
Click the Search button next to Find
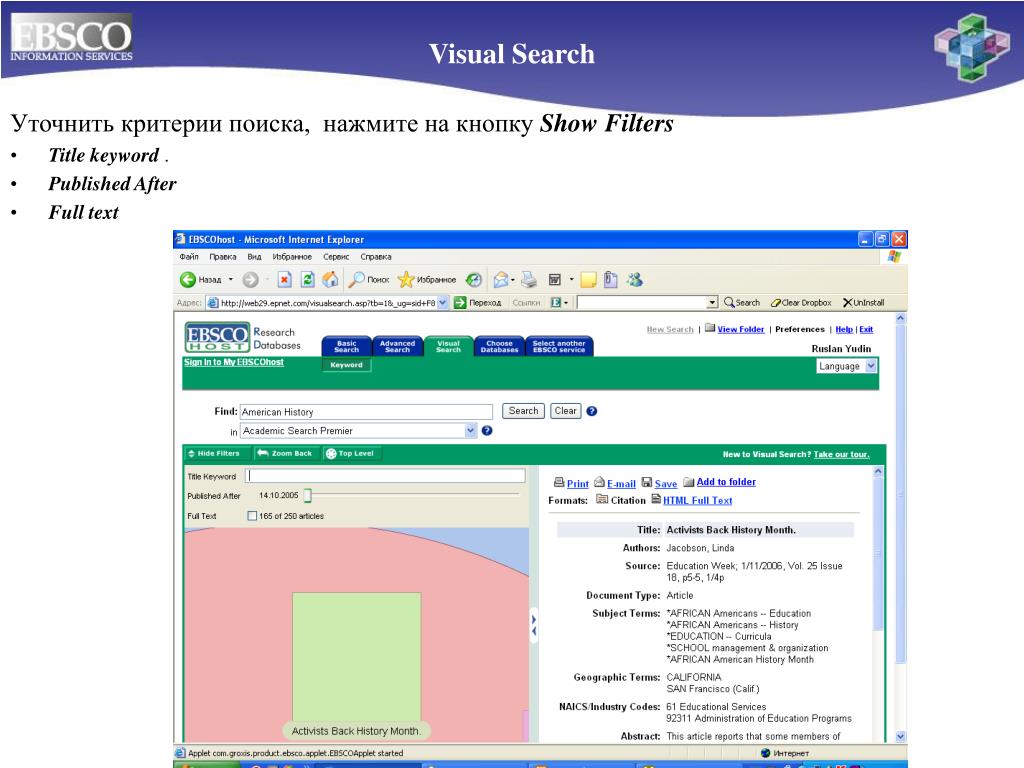click(523, 411)
